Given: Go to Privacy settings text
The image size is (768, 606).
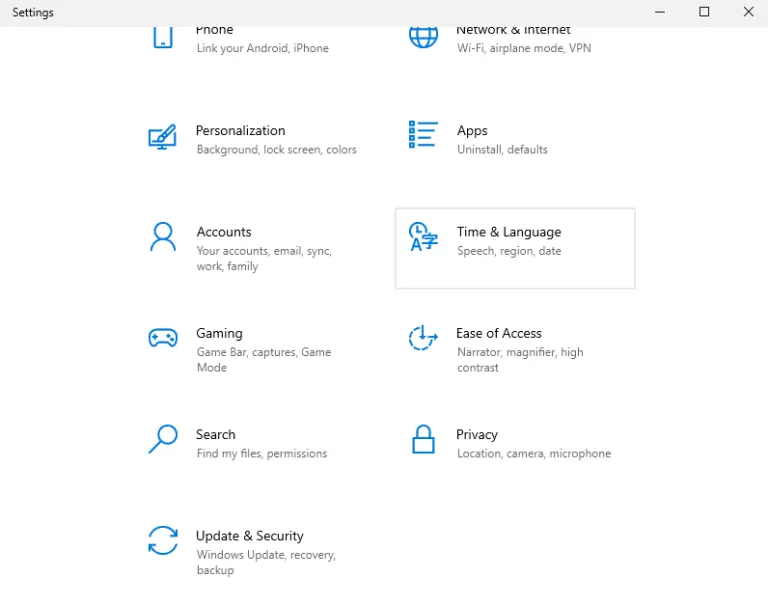Looking at the screenshot, I should point(477,435).
